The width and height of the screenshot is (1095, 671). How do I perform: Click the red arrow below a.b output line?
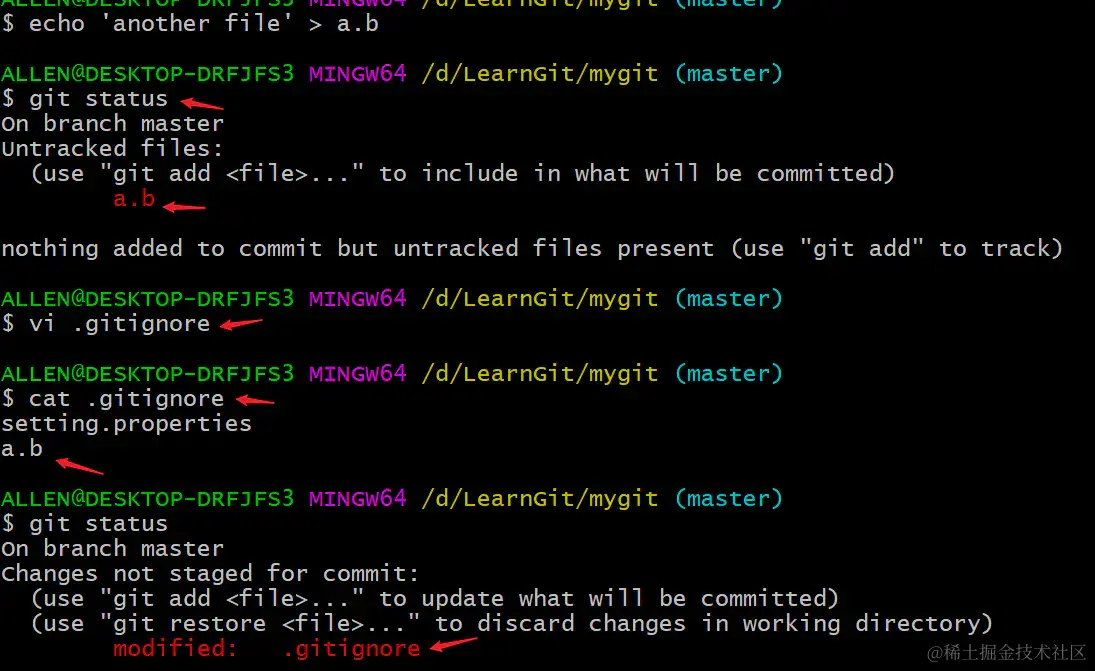click(x=80, y=466)
